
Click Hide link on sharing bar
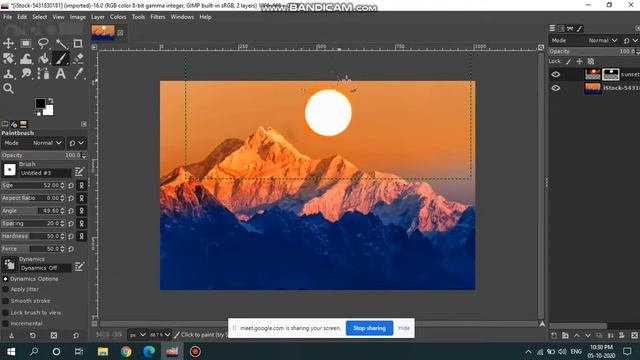click(404, 328)
